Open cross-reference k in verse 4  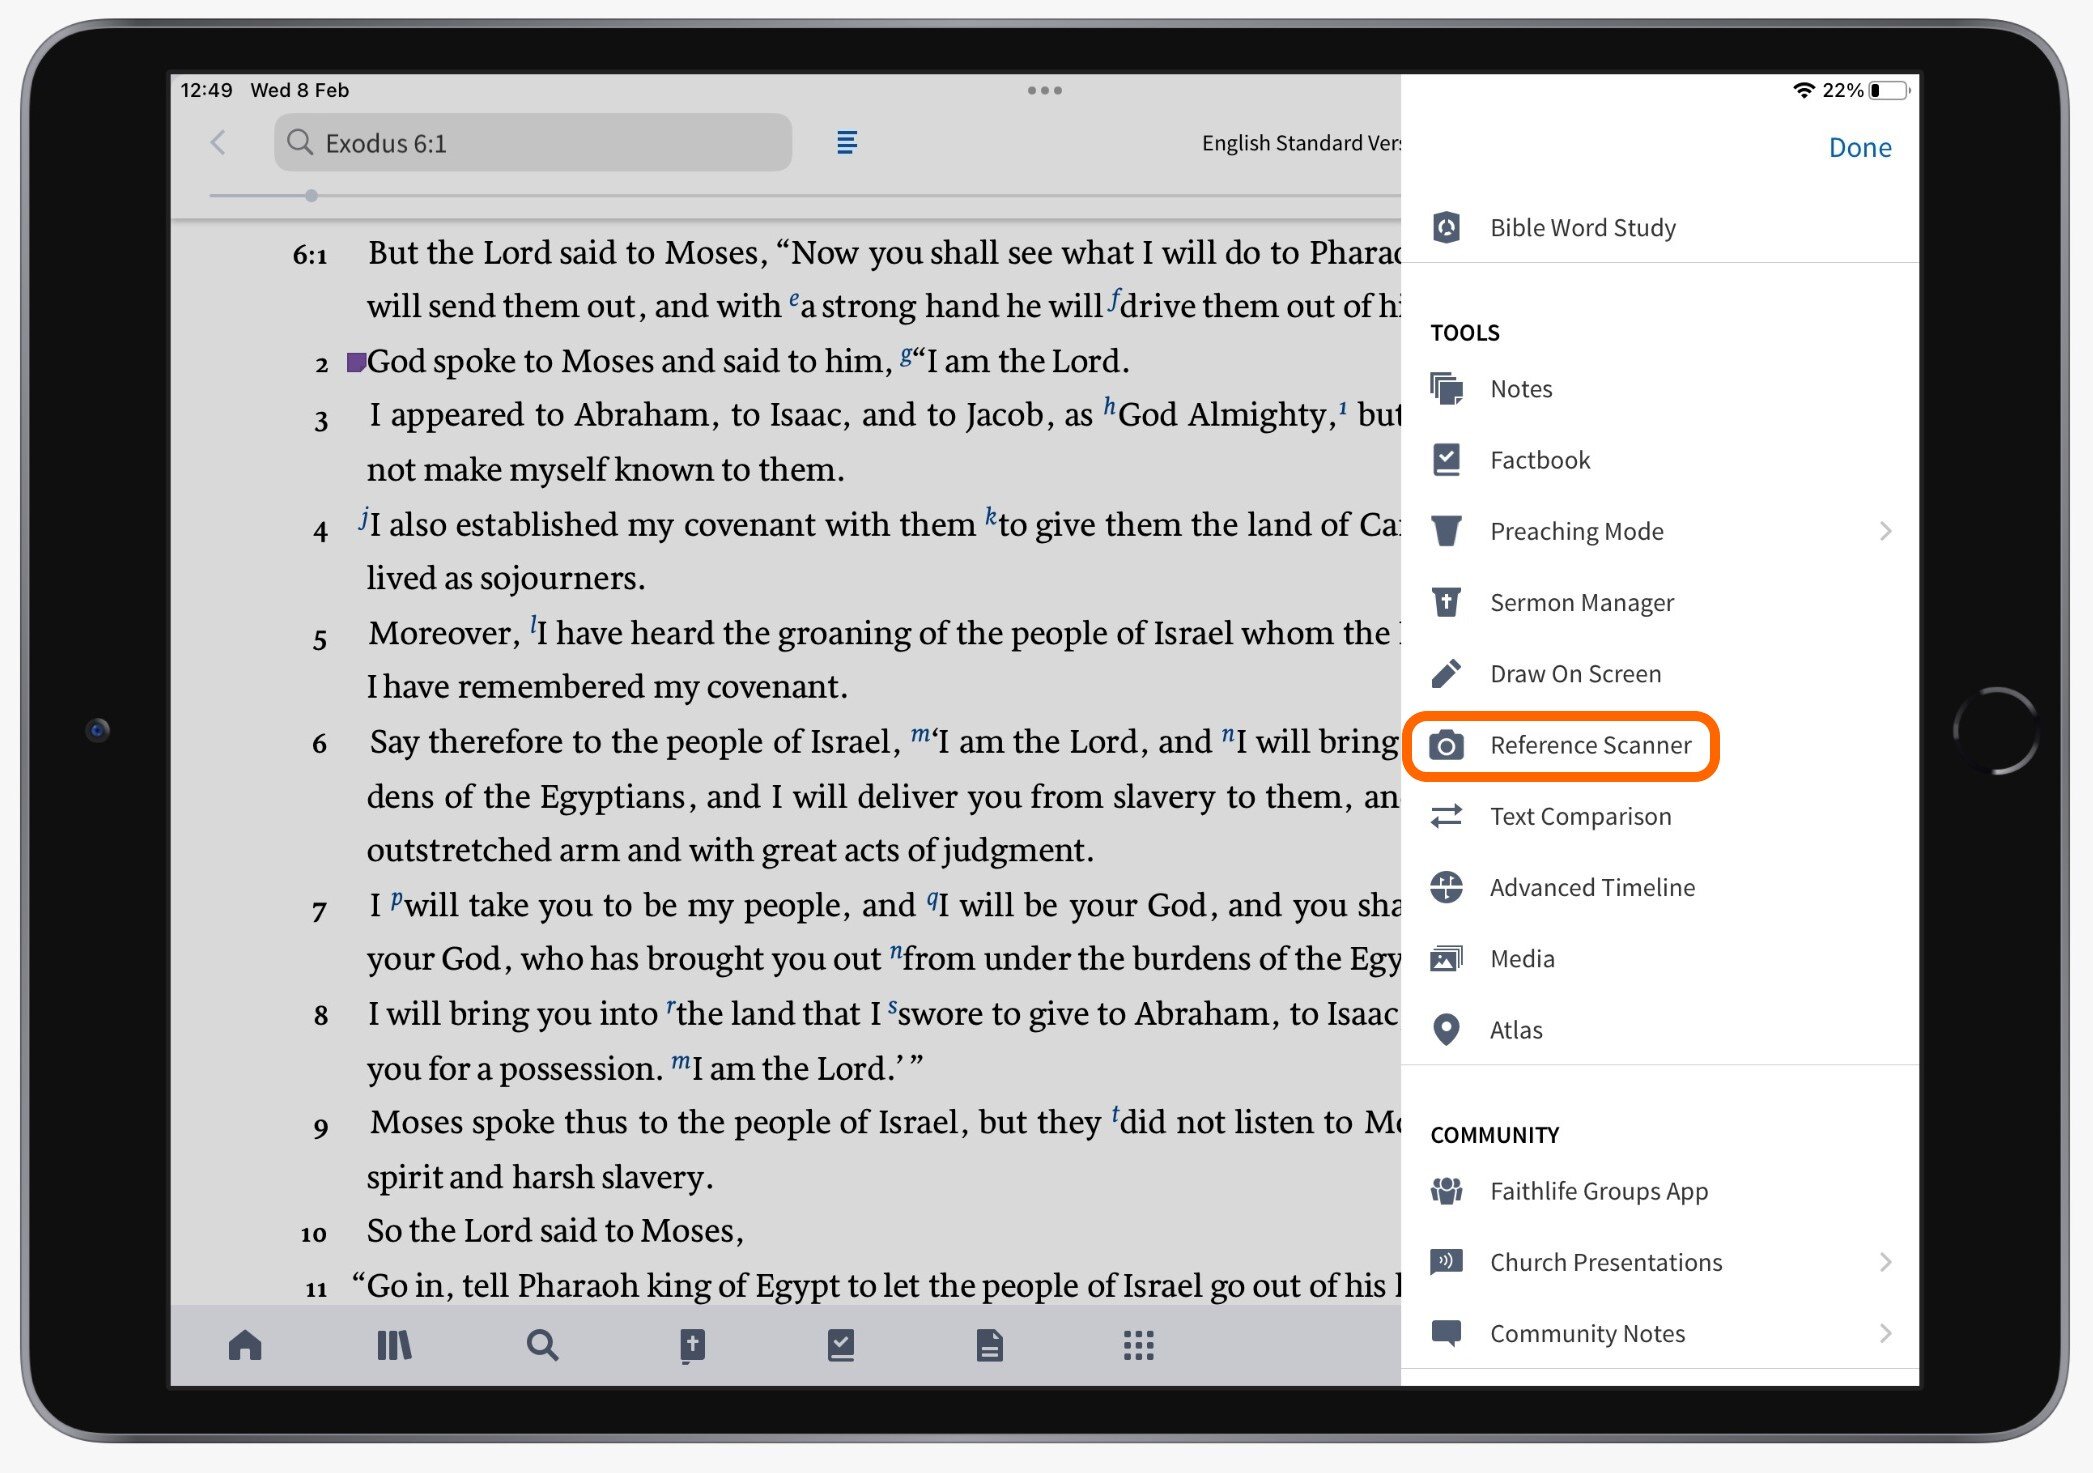pyautogui.click(x=990, y=516)
